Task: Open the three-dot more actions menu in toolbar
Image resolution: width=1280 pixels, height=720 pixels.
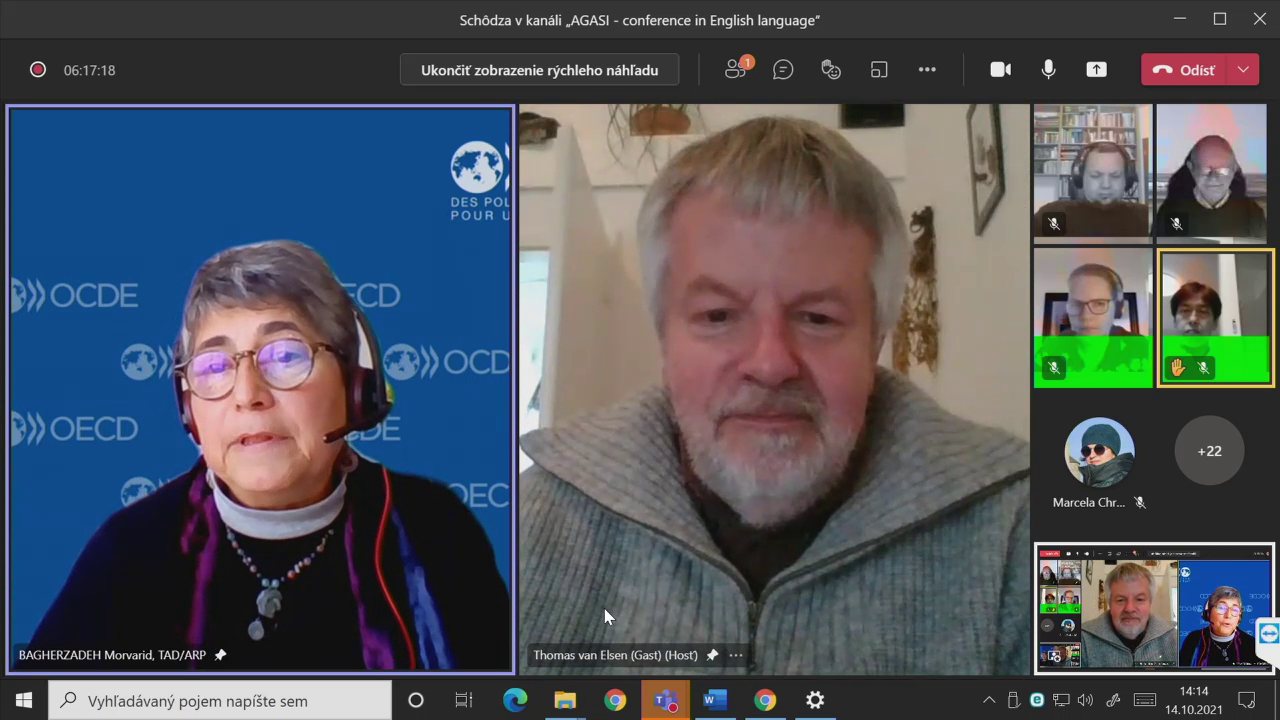Action: point(927,69)
